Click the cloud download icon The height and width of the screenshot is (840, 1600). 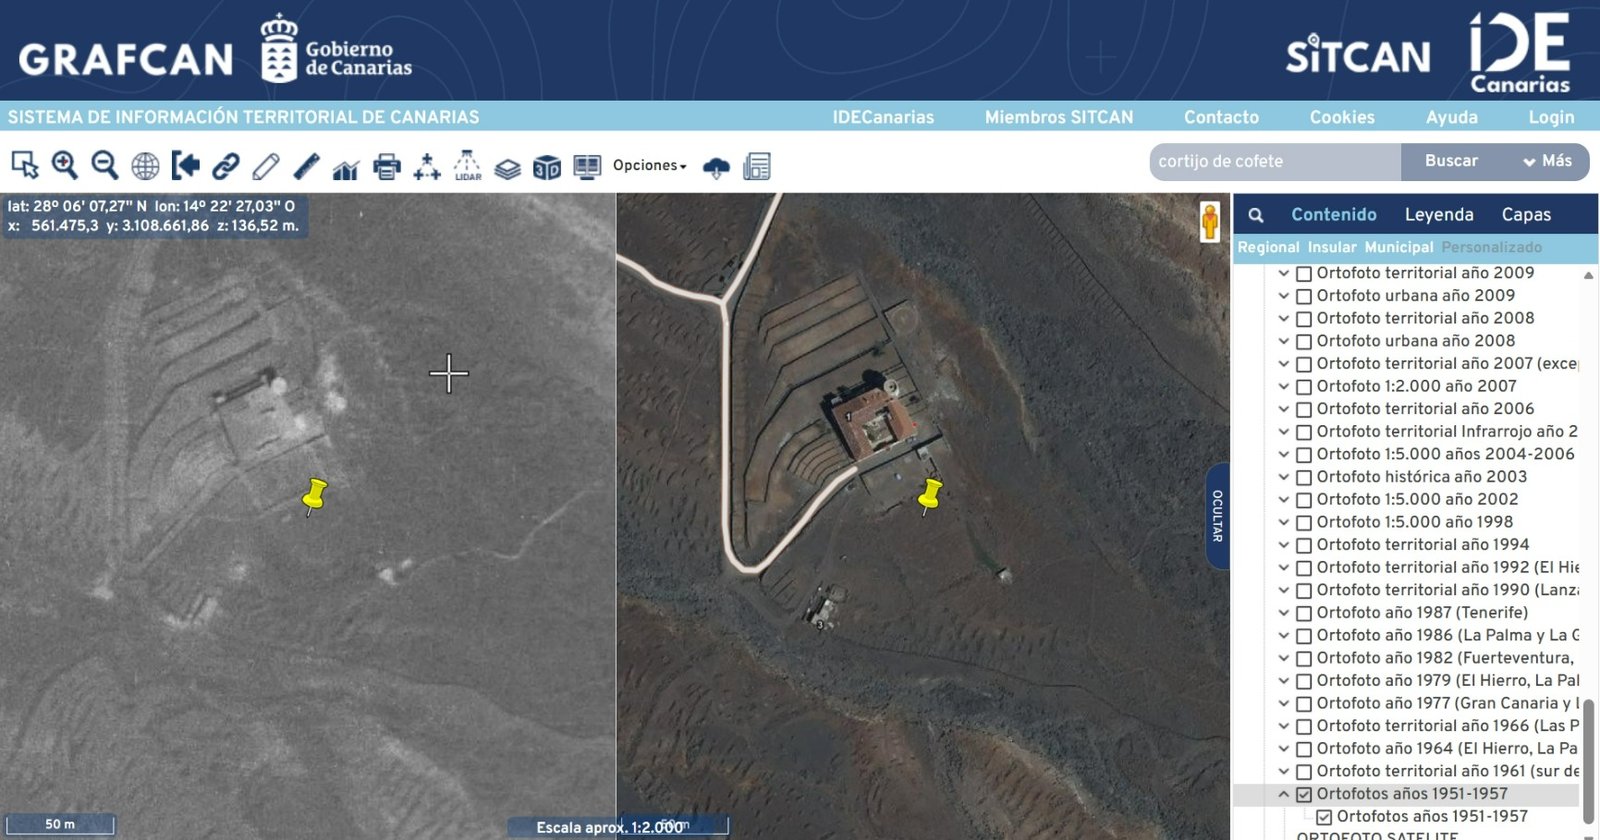[716, 167]
